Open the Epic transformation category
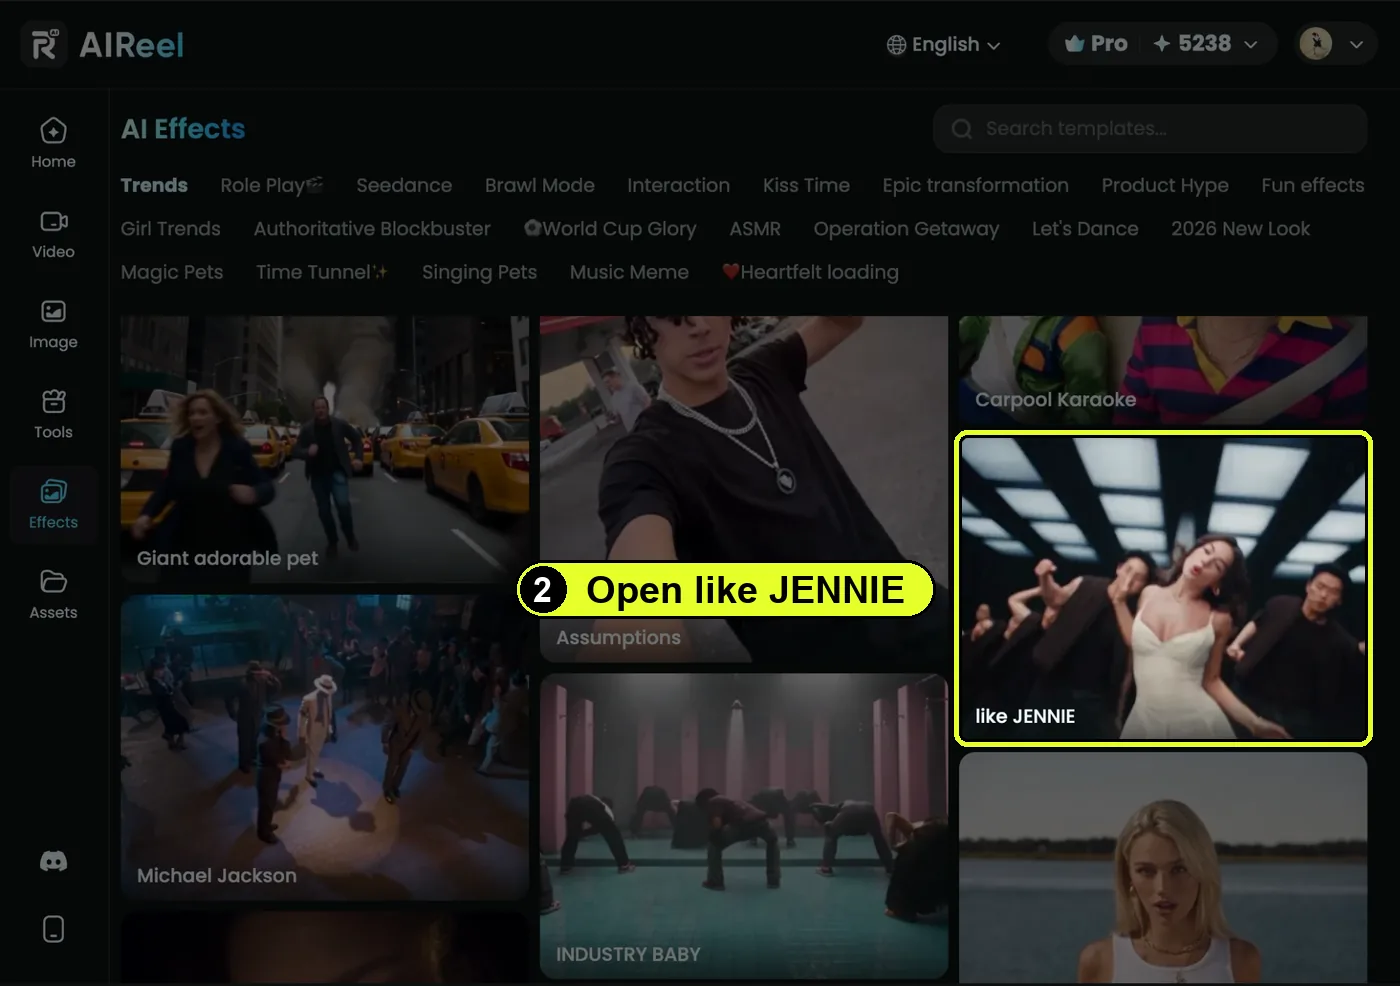The image size is (1400, 986). coord(976,185)
